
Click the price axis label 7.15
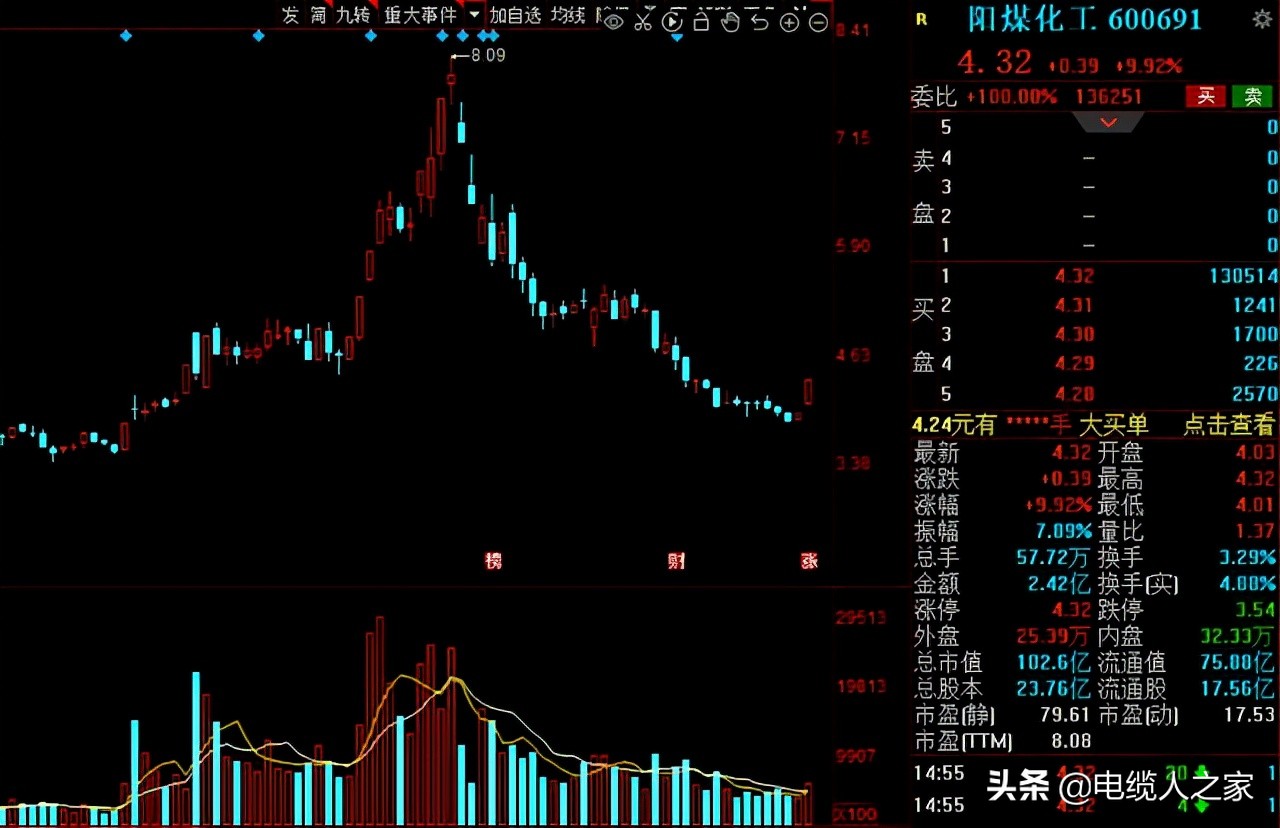853,137
